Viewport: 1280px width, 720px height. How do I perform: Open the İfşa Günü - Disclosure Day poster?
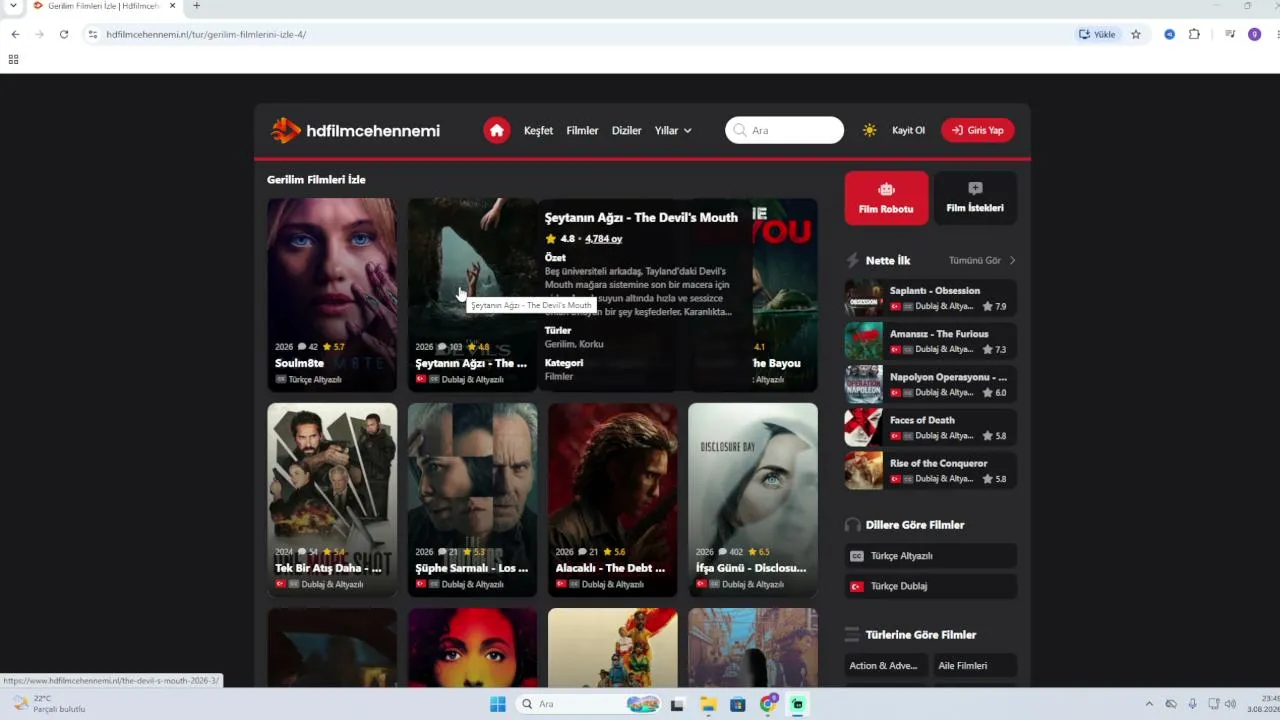click(752, 499)
